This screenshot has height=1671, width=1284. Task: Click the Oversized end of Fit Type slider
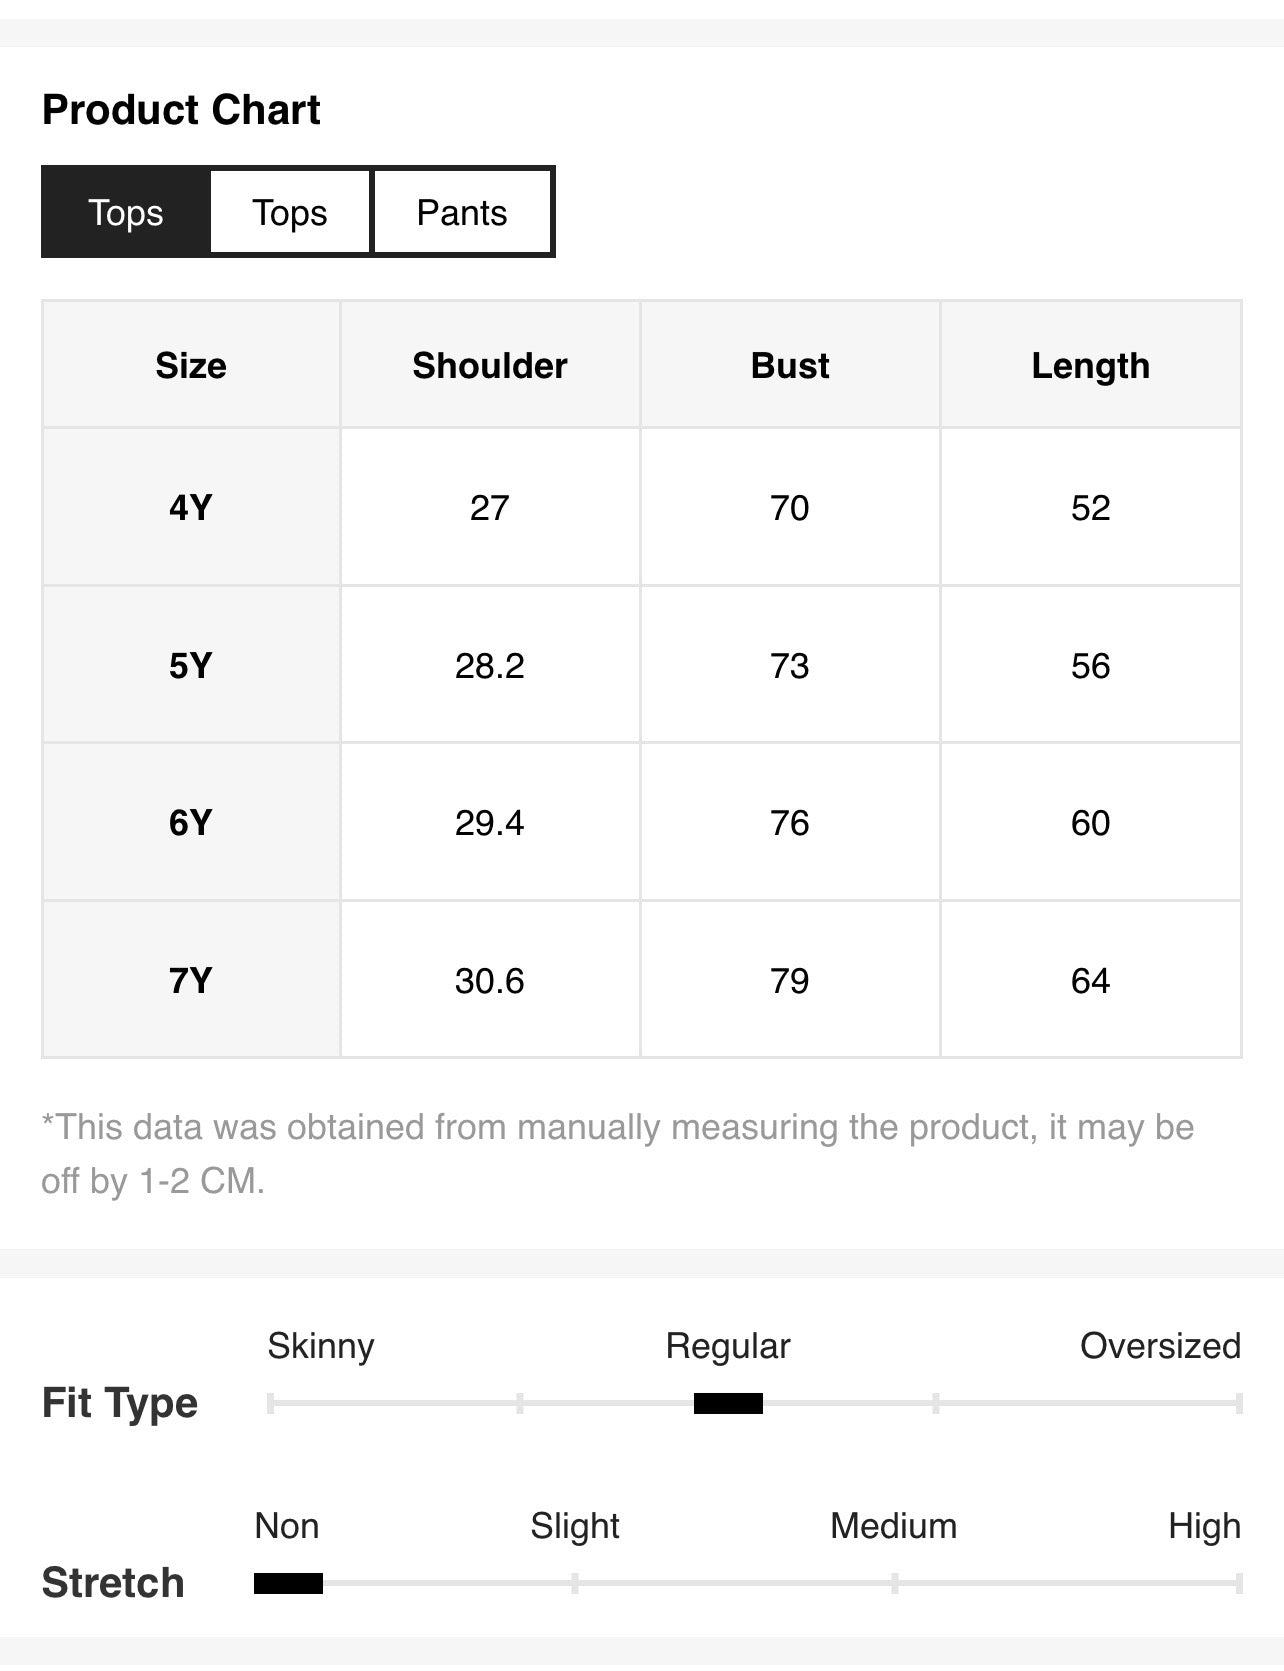click(1238, 1403)
